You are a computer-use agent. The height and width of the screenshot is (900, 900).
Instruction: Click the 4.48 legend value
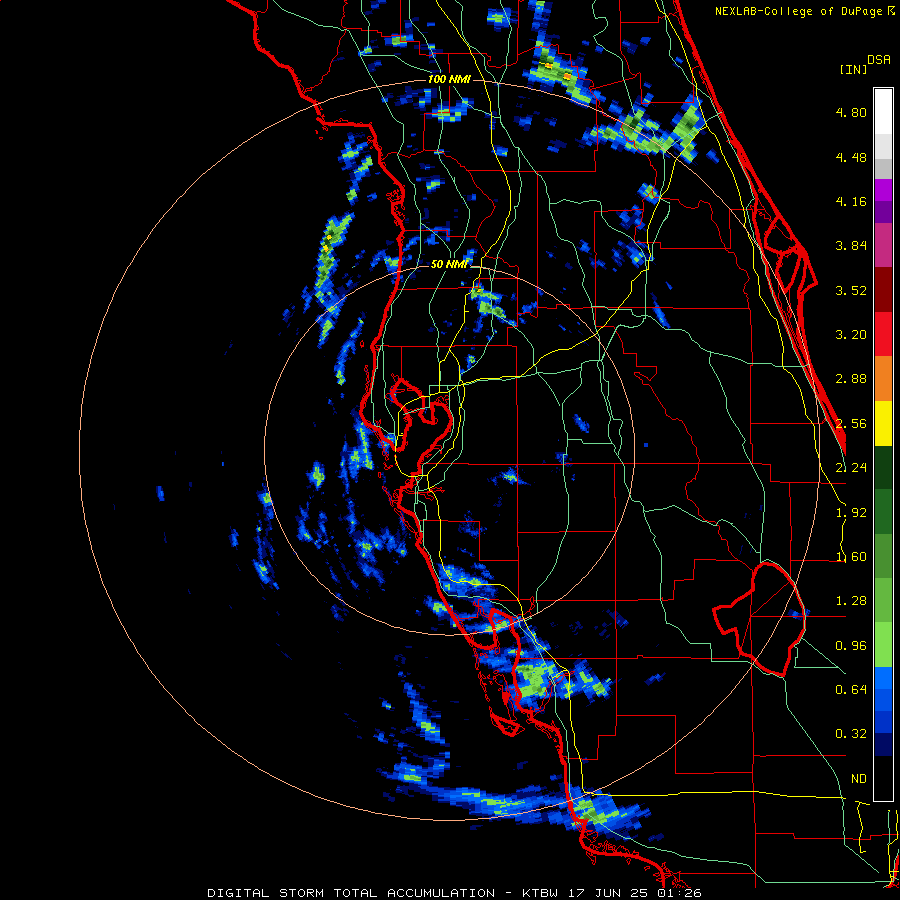click(x=851, y=157)
